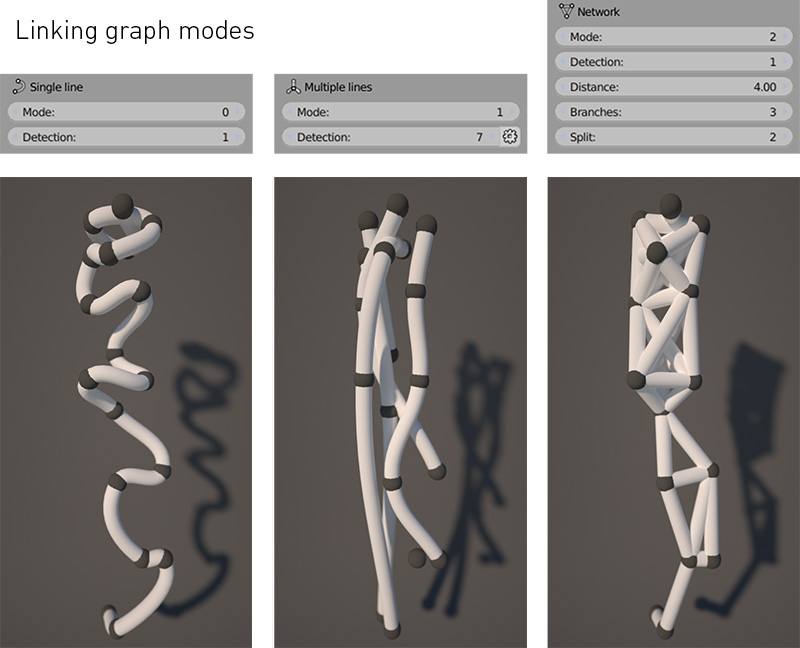The height and width of the screenshot is (648, 800).
Task: Open the gear settings next to Detection 7
Action: click(510, 137)
